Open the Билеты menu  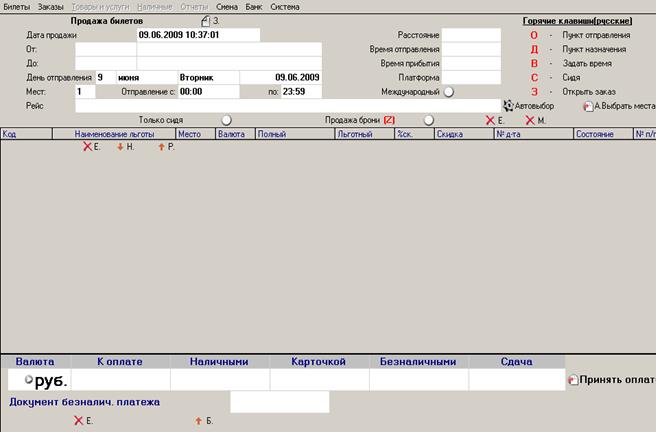click(16, 7)
